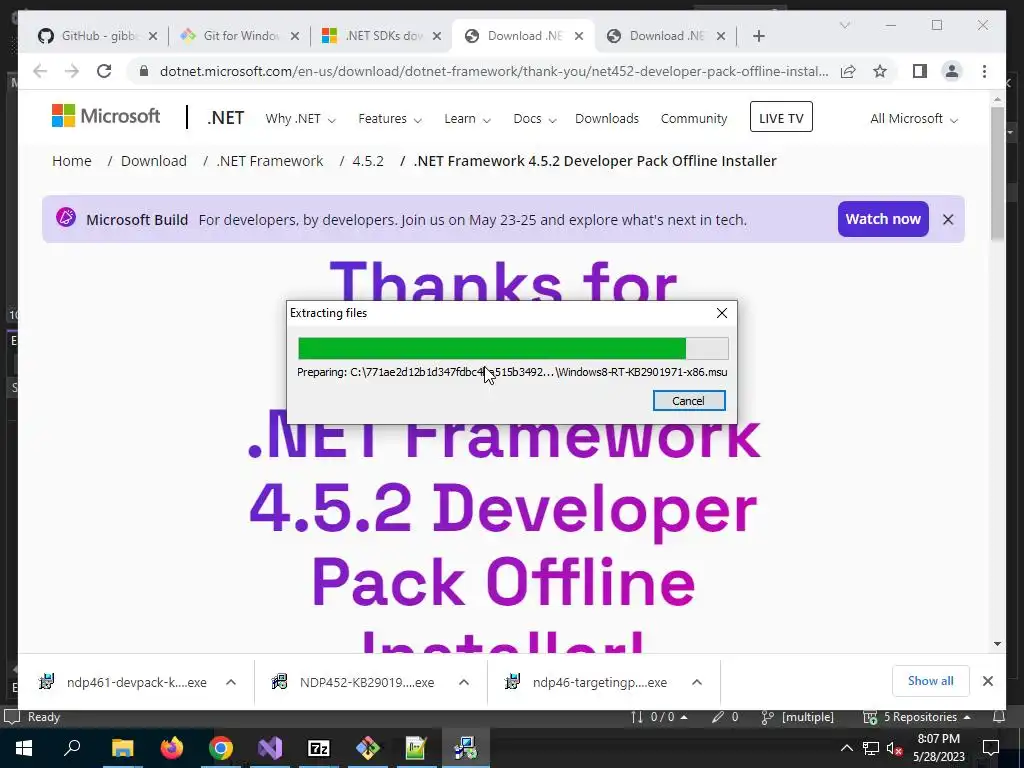1024x768 pixels.
Task: Expand the Why .NET menu
Action: [300, 119]
